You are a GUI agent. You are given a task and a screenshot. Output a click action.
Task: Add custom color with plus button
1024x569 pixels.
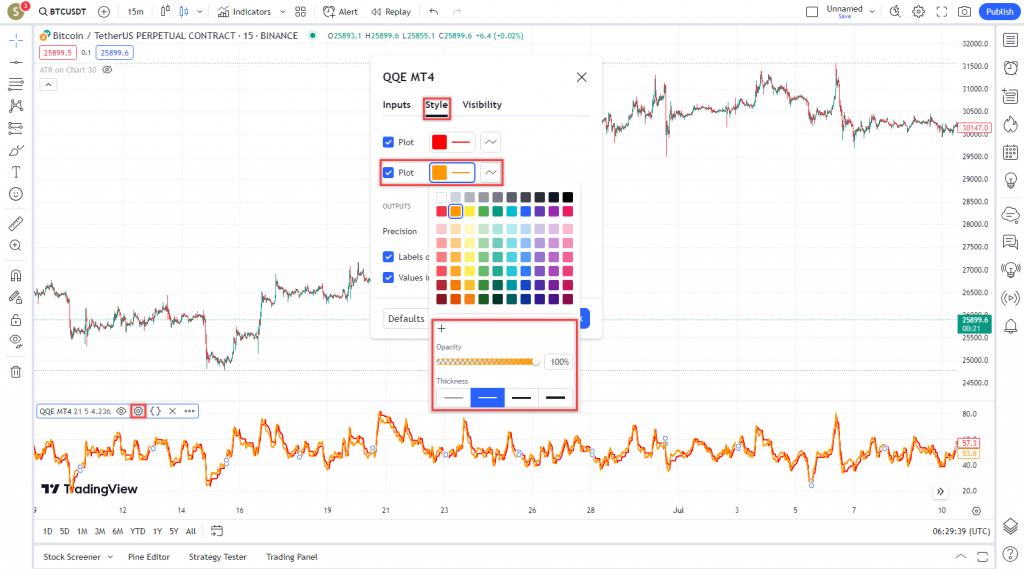click(441, 329)
